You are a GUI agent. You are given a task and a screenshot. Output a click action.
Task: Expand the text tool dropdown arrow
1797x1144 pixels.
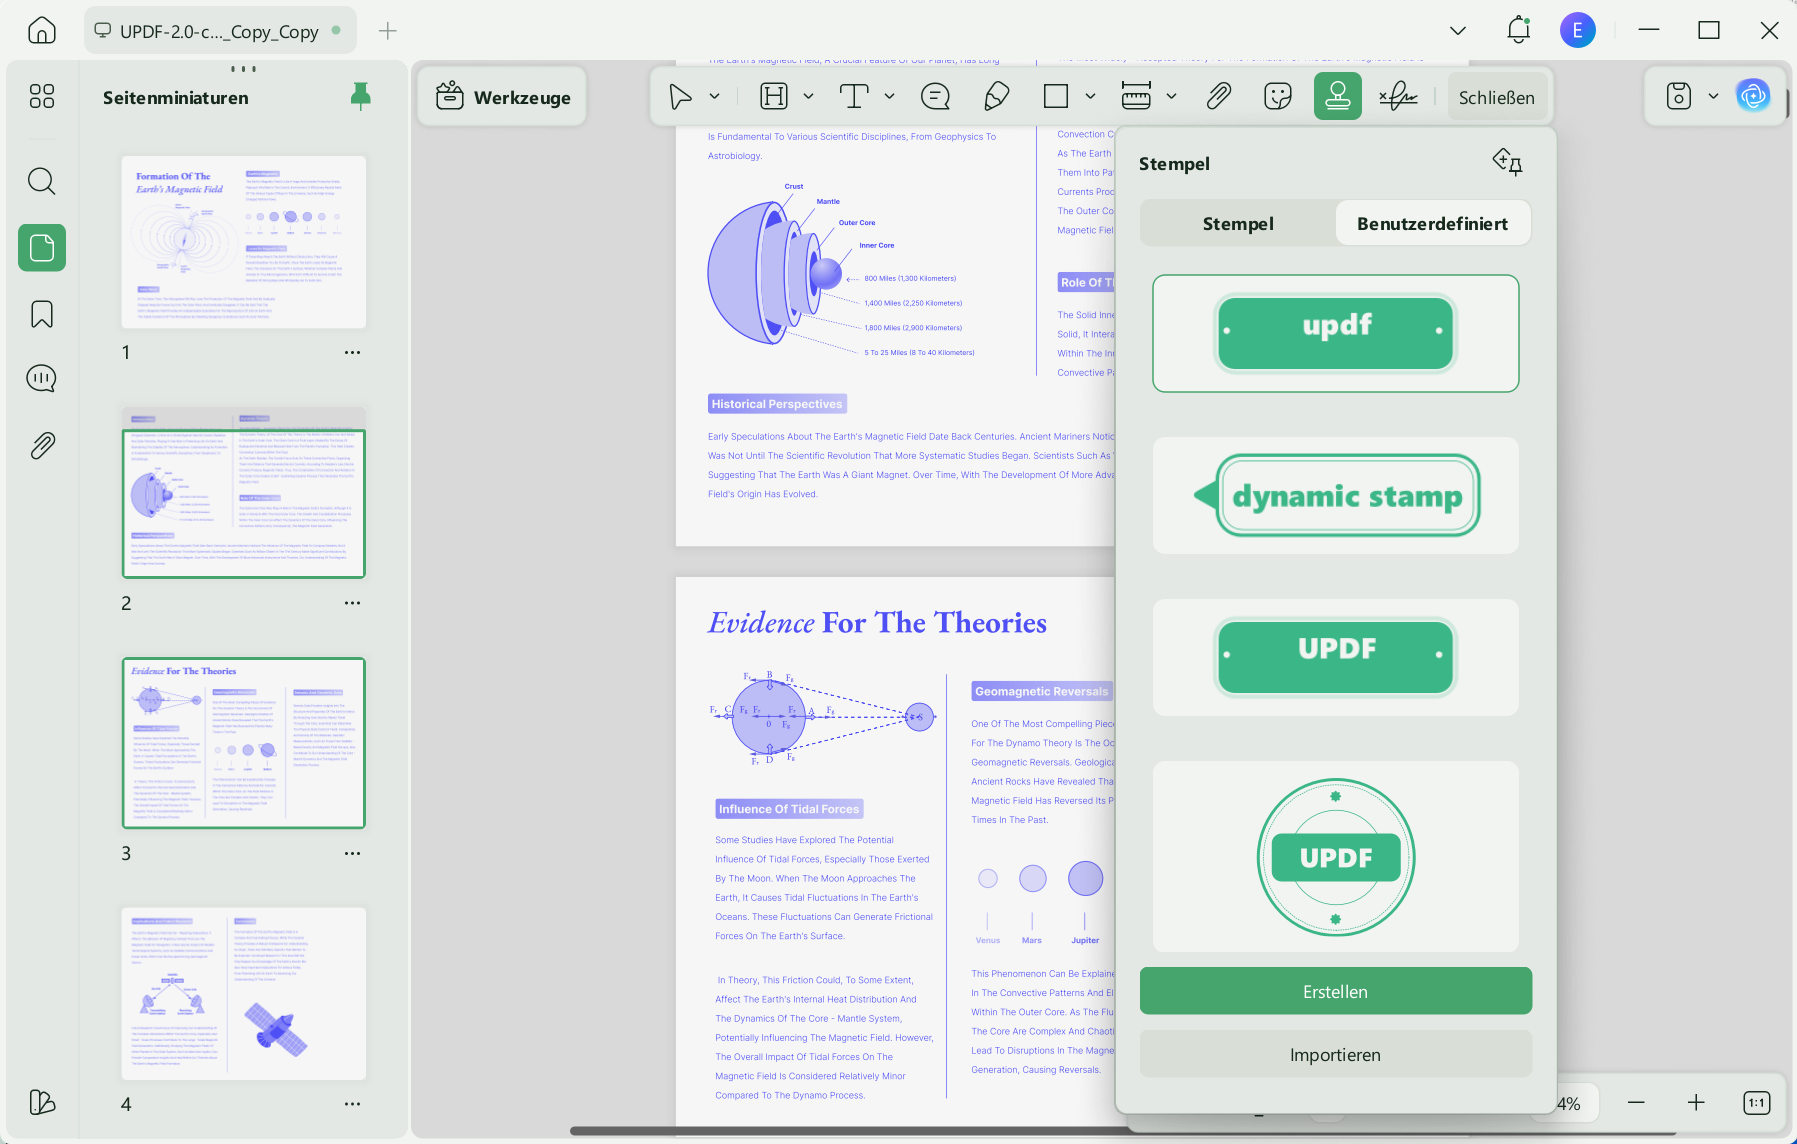[889, 96]
